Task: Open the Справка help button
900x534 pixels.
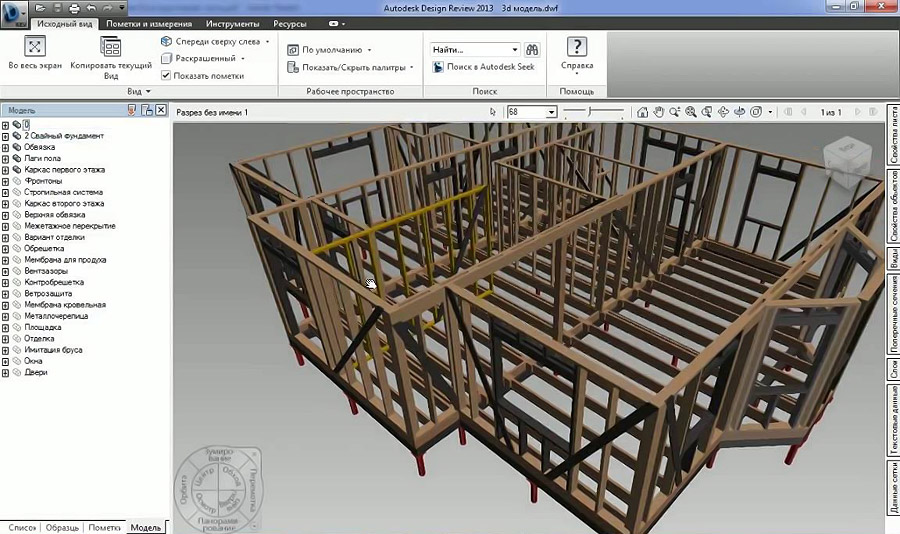Action: [x=576, y=53]
